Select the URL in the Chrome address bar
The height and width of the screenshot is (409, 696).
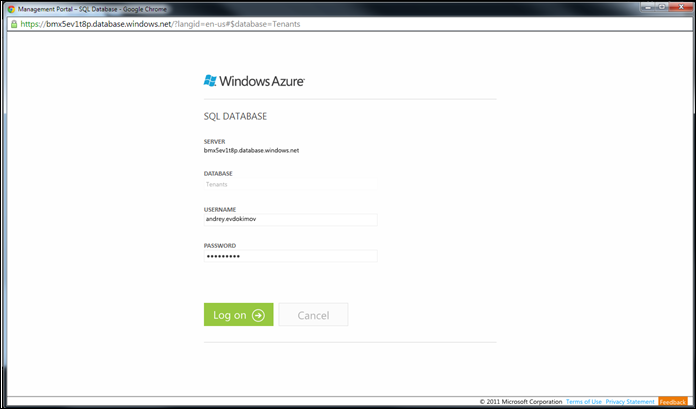pos(160,24)
